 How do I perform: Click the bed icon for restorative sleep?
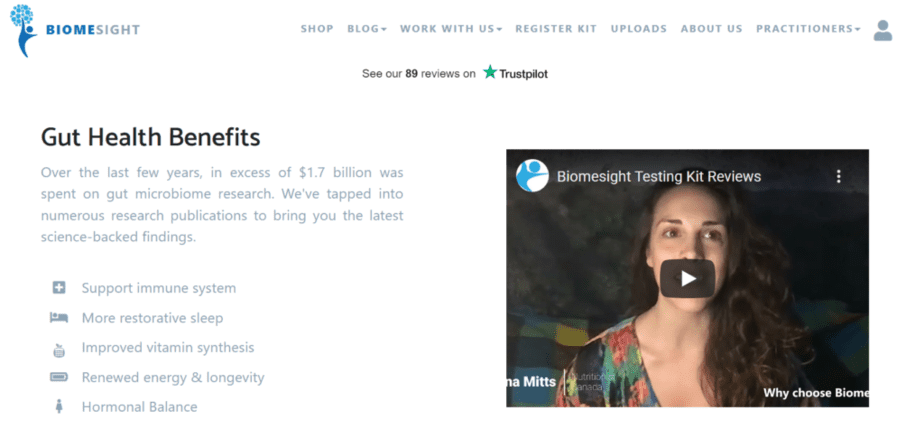pyautogui.click(x=59, y=318)
